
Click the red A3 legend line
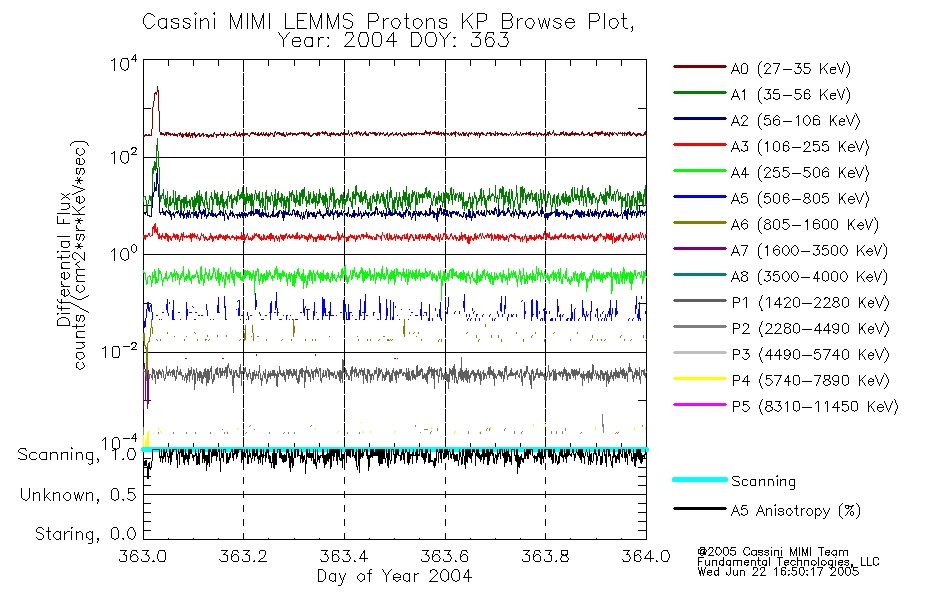coord(700,145)
